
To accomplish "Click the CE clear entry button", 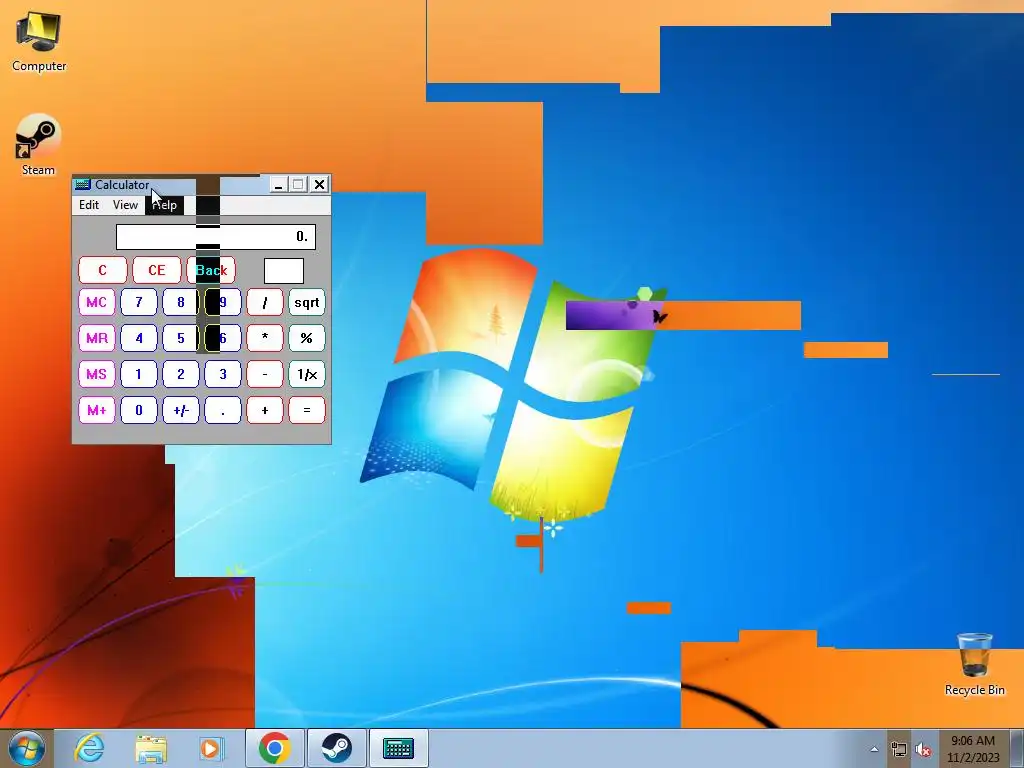I will (157, 270).
